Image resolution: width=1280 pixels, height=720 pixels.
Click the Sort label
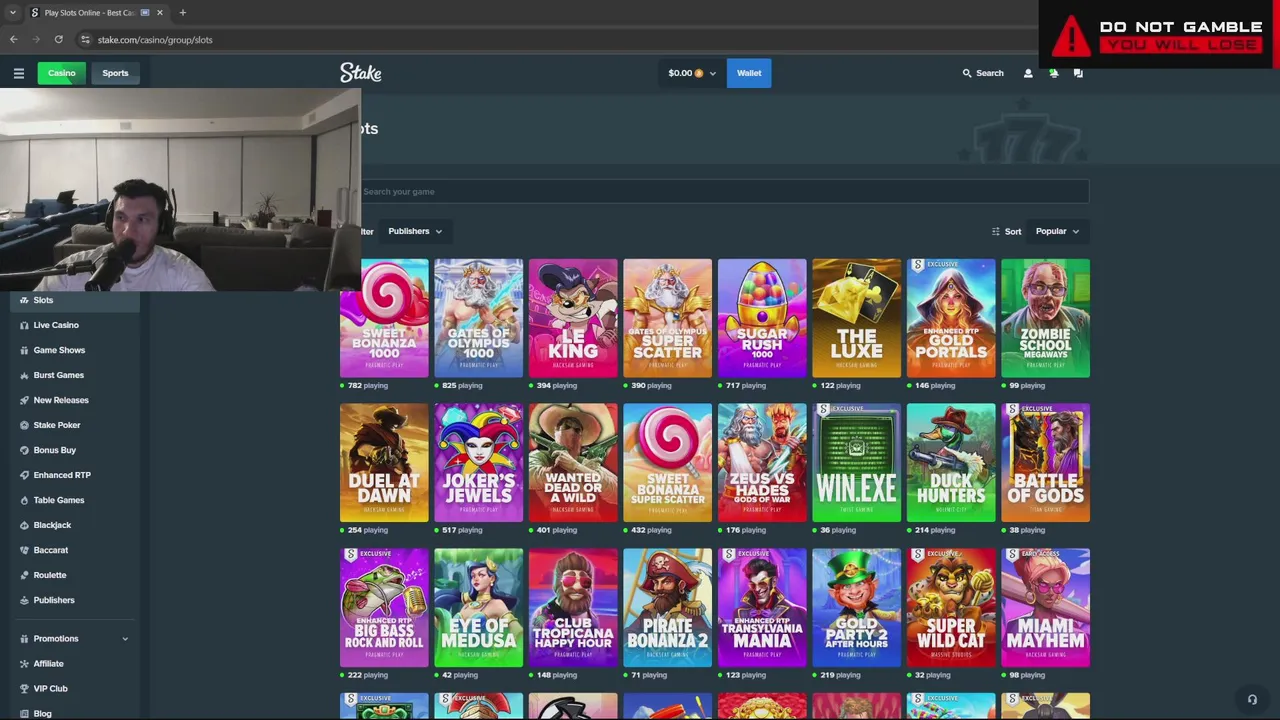click(x=1013, y=231)
